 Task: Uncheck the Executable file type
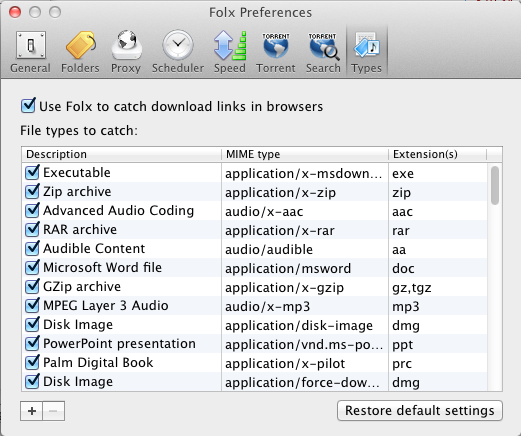coord(32,172)
